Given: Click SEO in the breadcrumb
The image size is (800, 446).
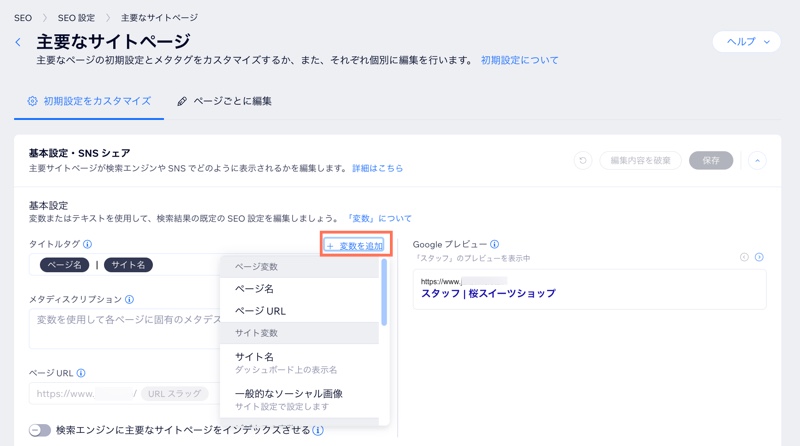Looking at the screenshot, I should [23, 18].
